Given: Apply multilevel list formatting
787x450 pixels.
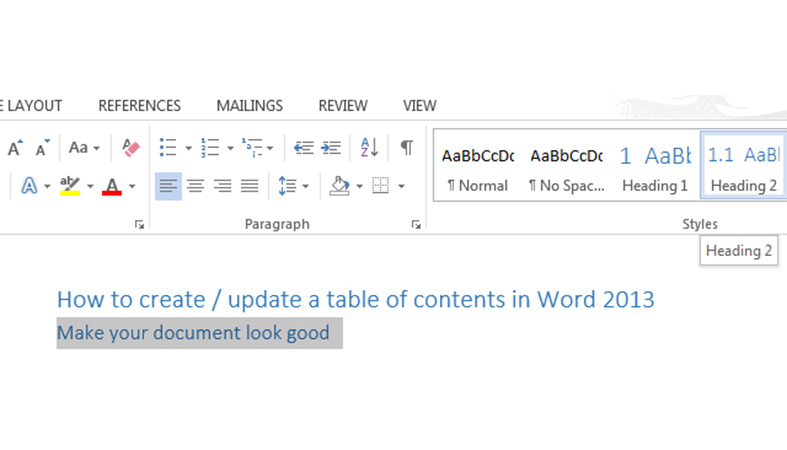Looking at the screenshot, I should coord(252,147).
